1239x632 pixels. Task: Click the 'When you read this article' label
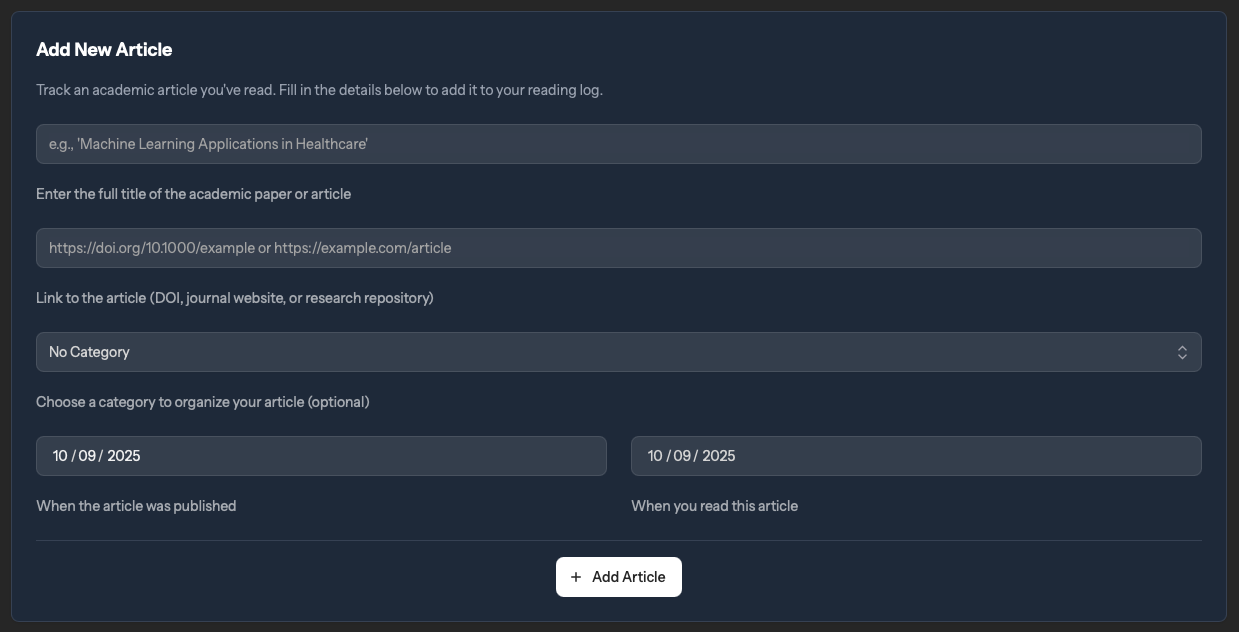(715, 505)
